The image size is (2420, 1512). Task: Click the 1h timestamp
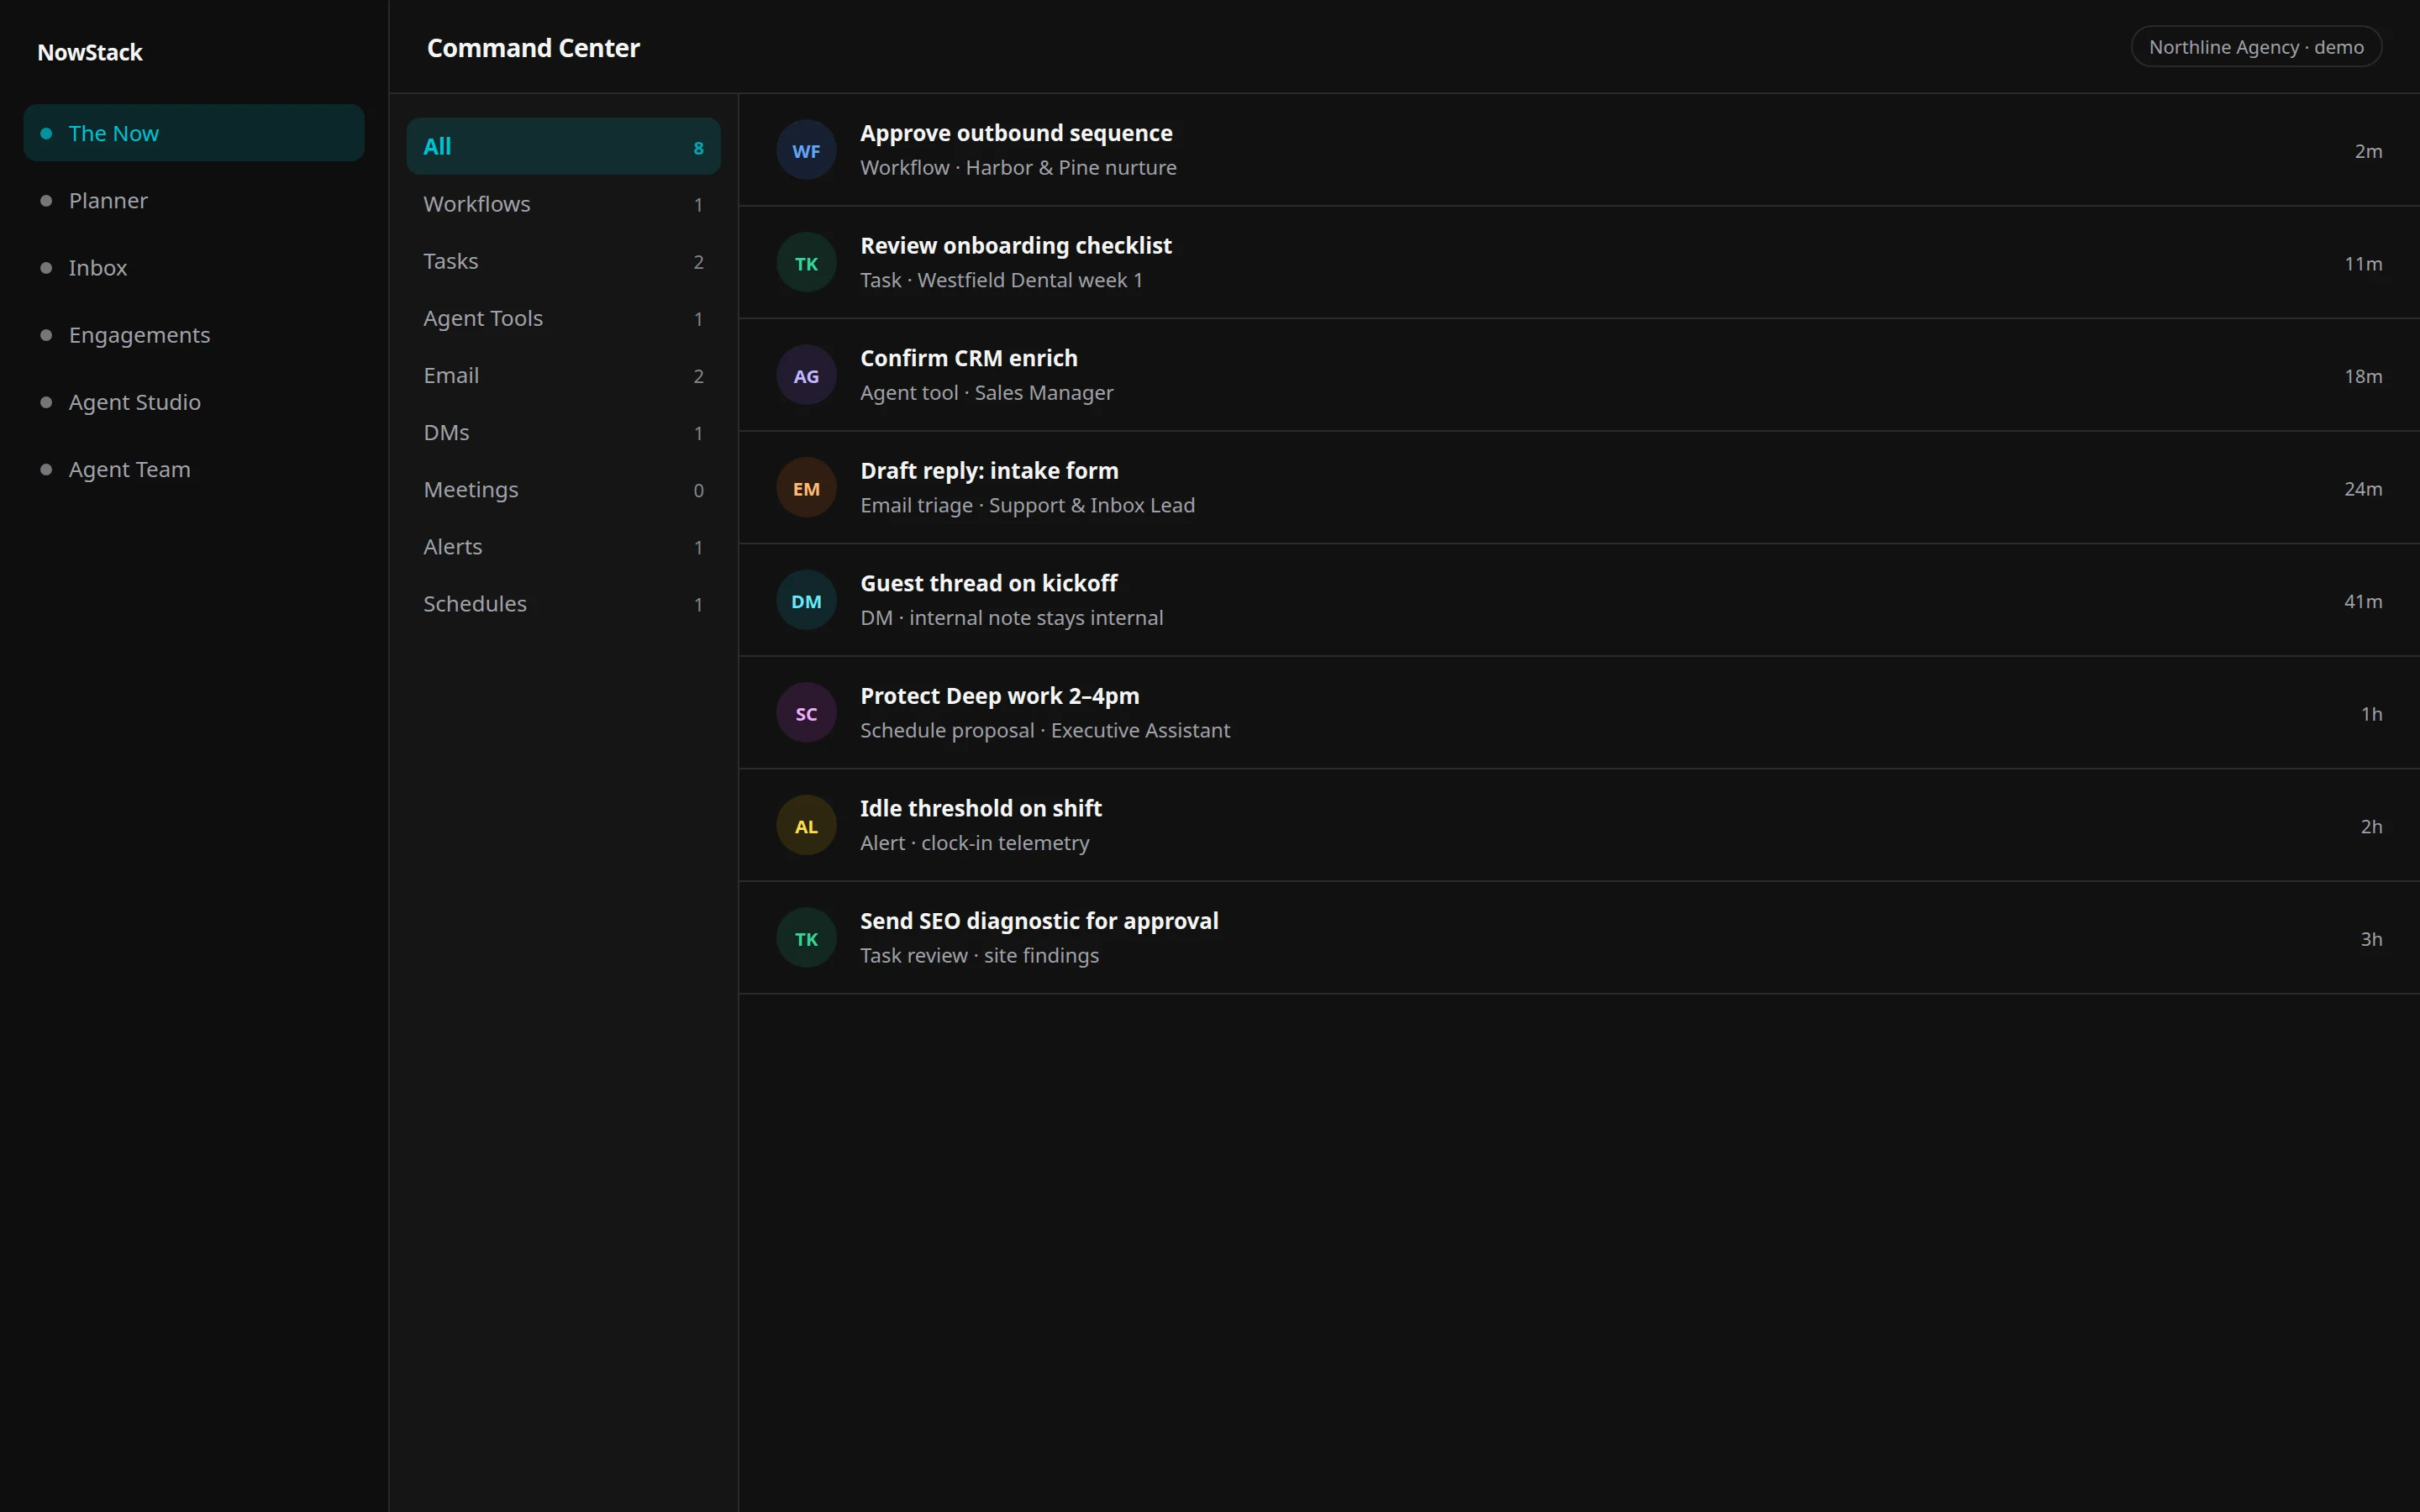pyautogui.click(x=2371, y=713)
